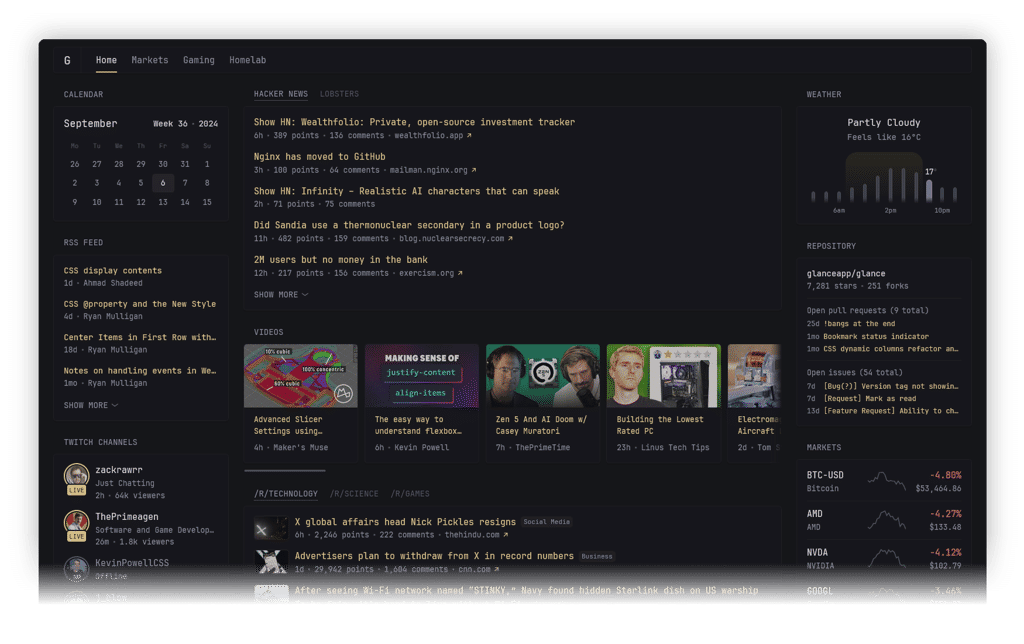Open '!bangs at the end' pull request
The image size is (1024, 644).
(x=859, y=324)
